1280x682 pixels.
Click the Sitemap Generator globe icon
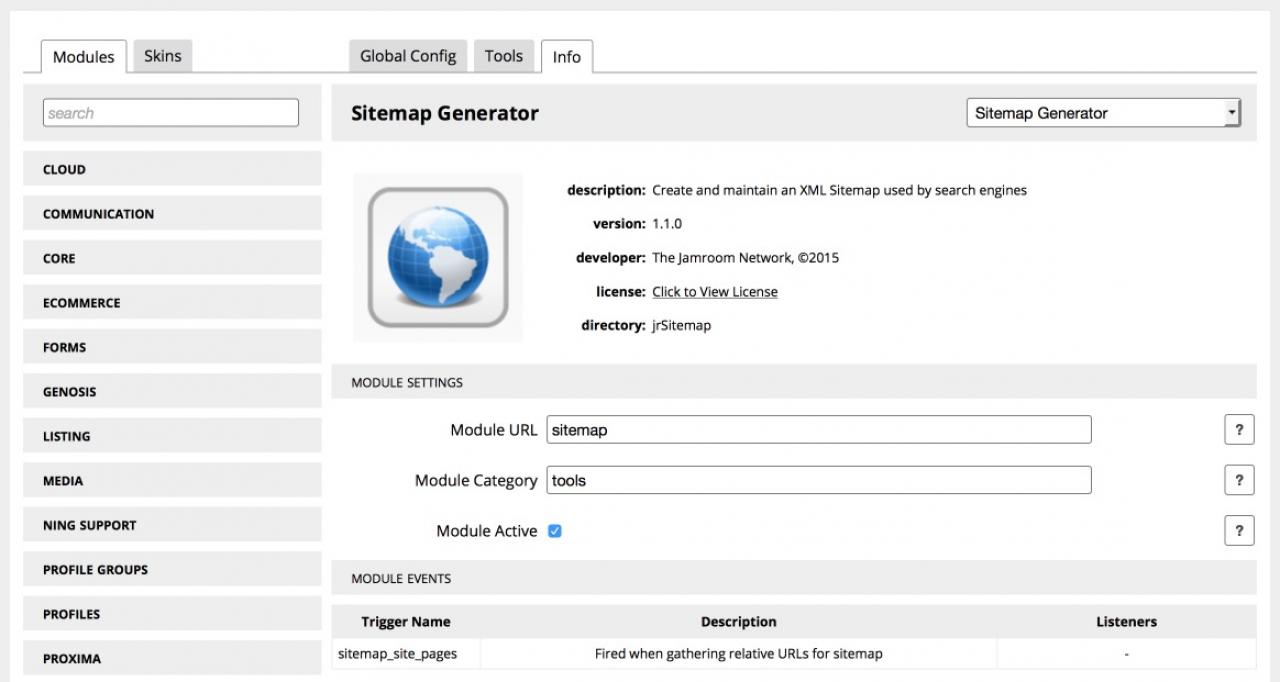pos(438,258)
